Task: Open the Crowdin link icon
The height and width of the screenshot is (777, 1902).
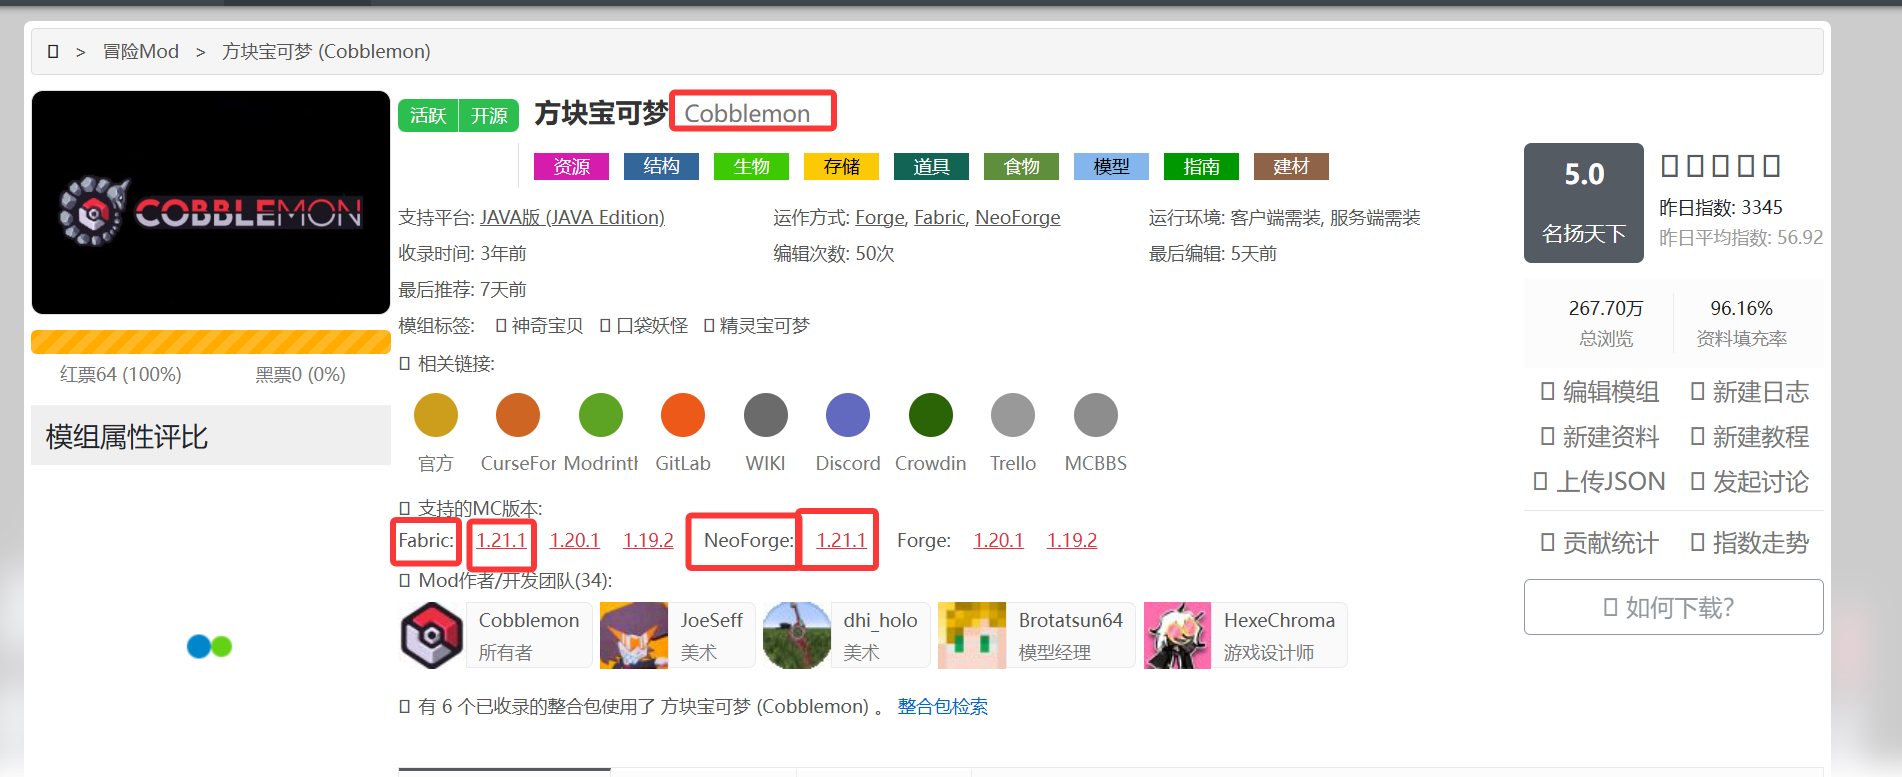Action: coord(931,415)
